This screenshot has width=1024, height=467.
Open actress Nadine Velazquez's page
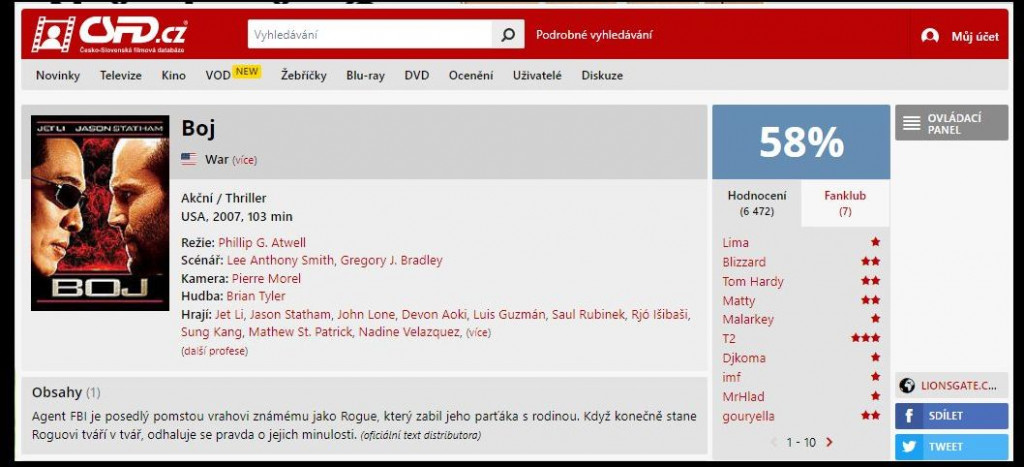[x=409, y=332]
